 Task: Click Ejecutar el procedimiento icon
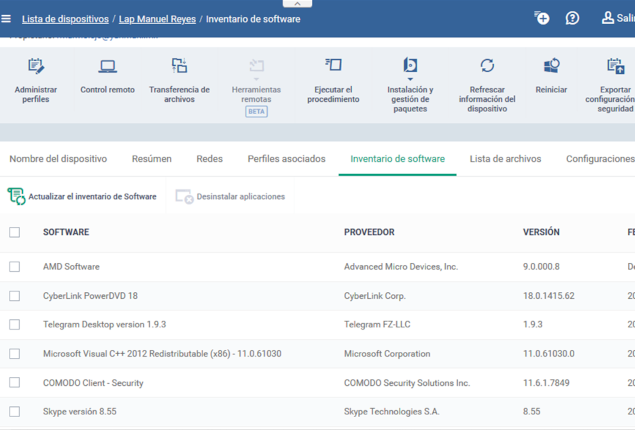[x=333, y=65]
